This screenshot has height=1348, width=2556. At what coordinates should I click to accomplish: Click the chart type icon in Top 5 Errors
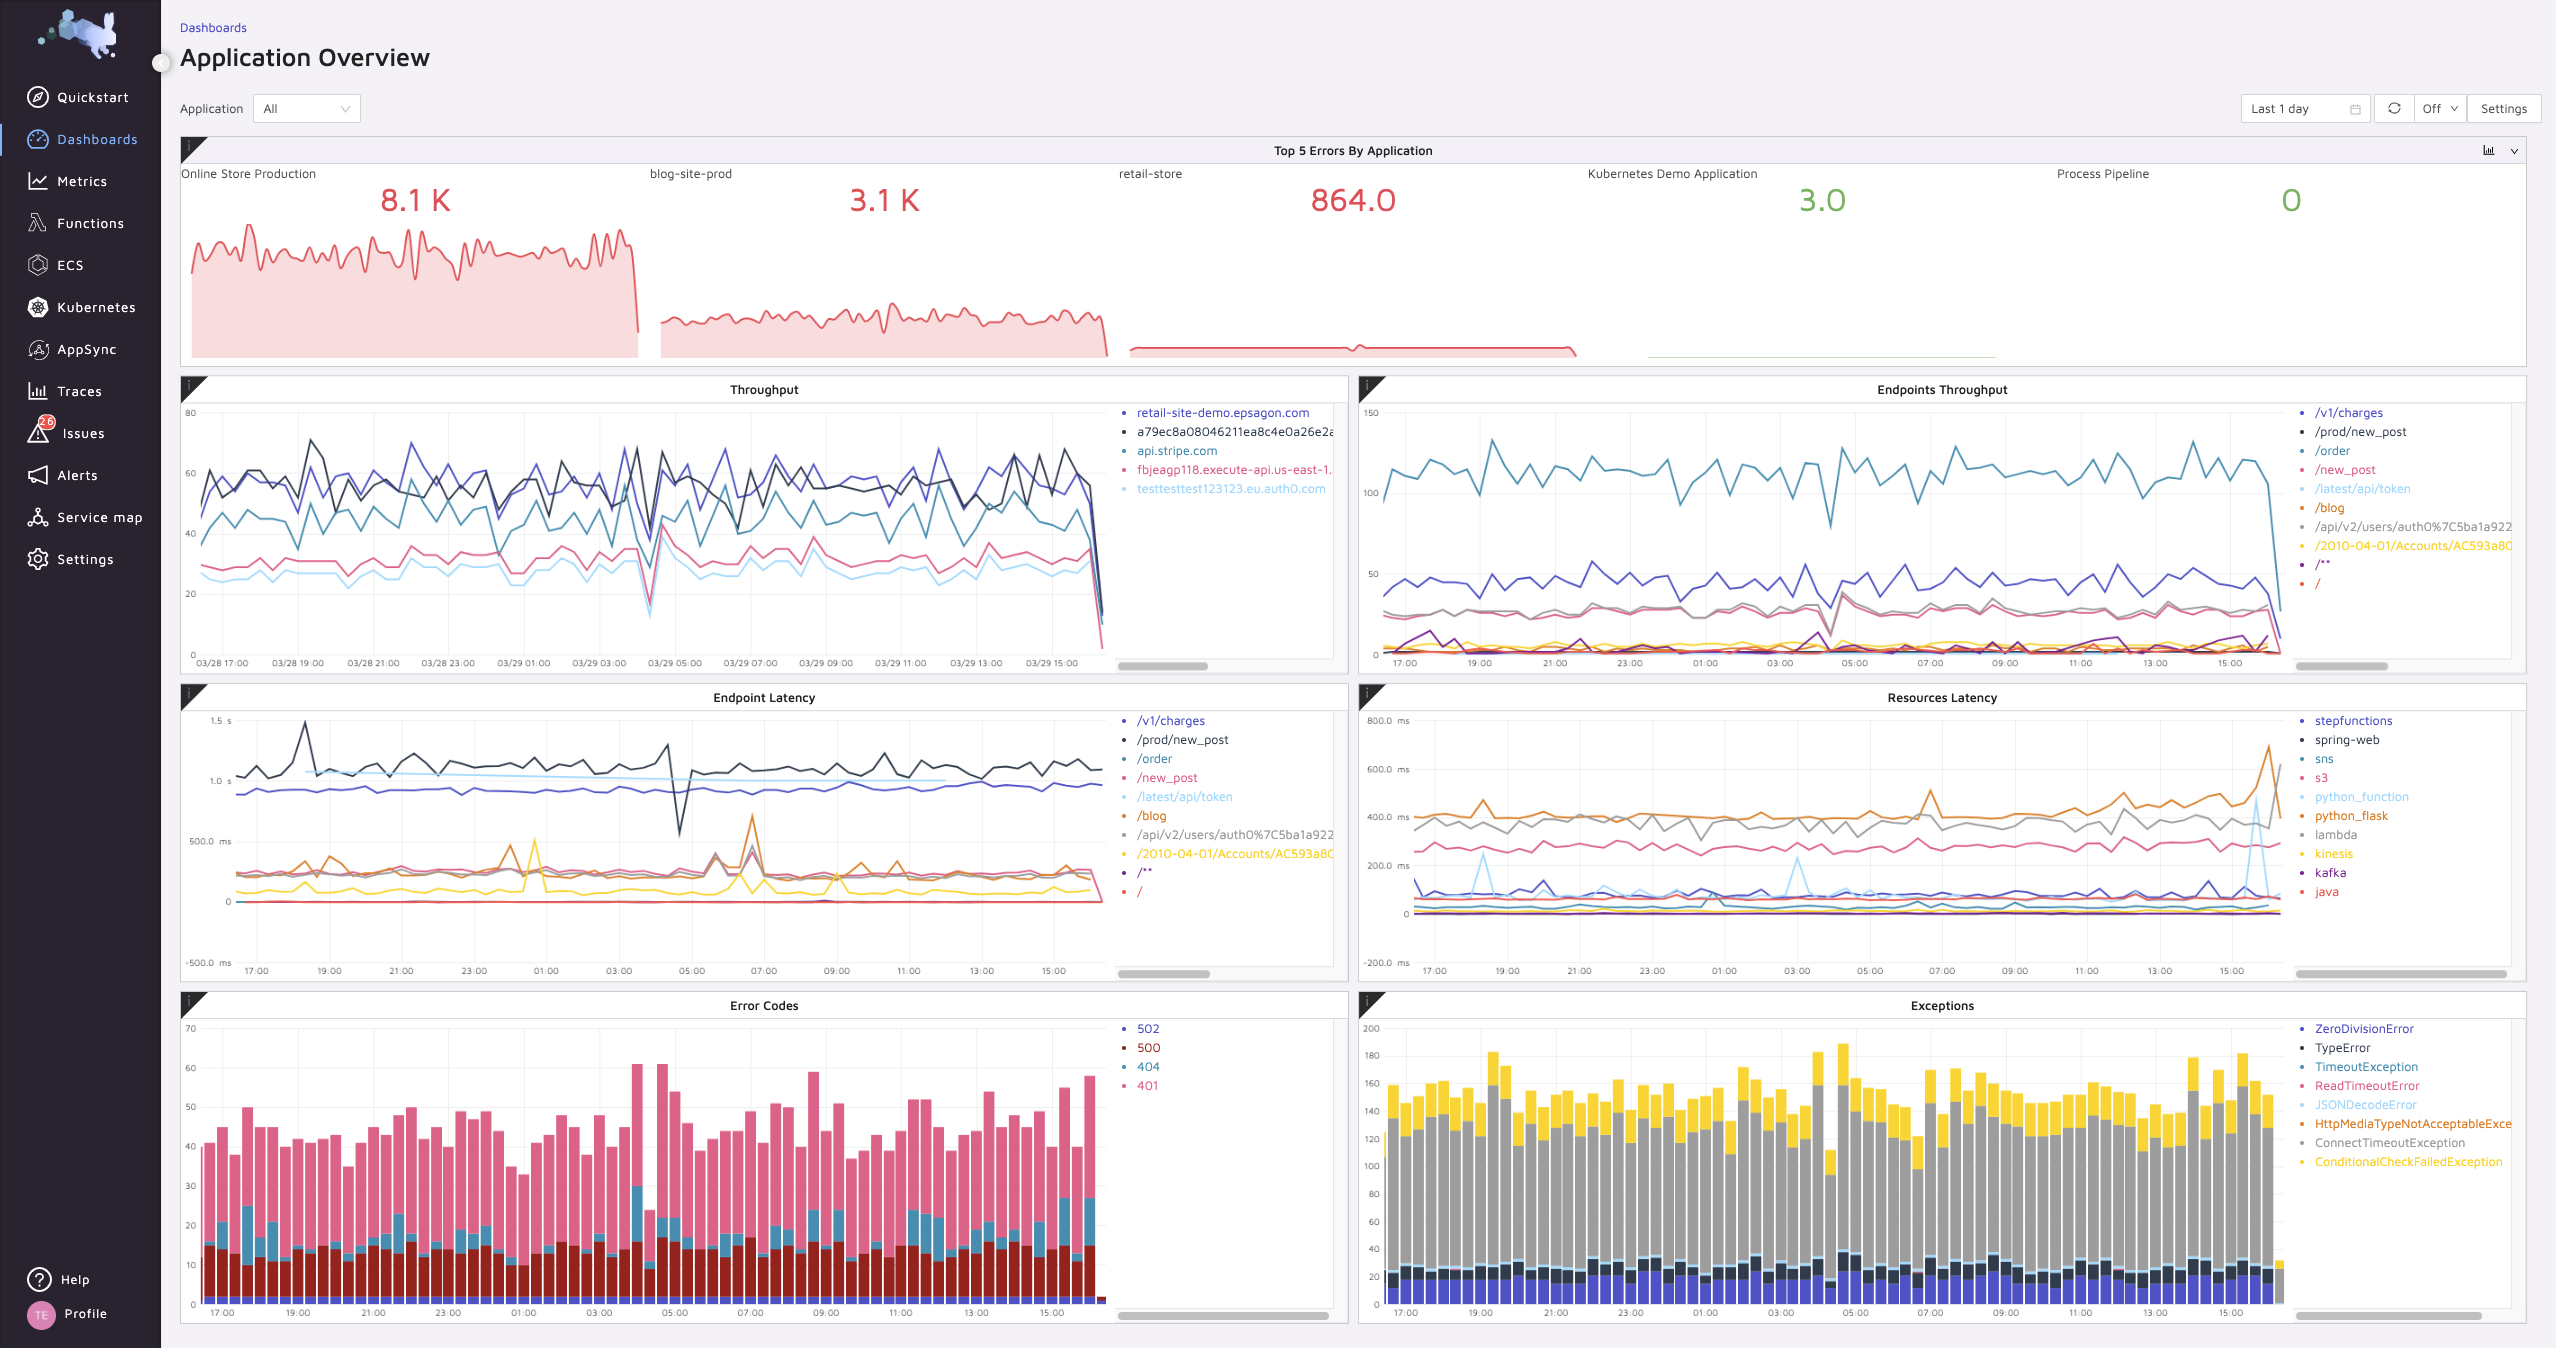[x=2489, y=151]
